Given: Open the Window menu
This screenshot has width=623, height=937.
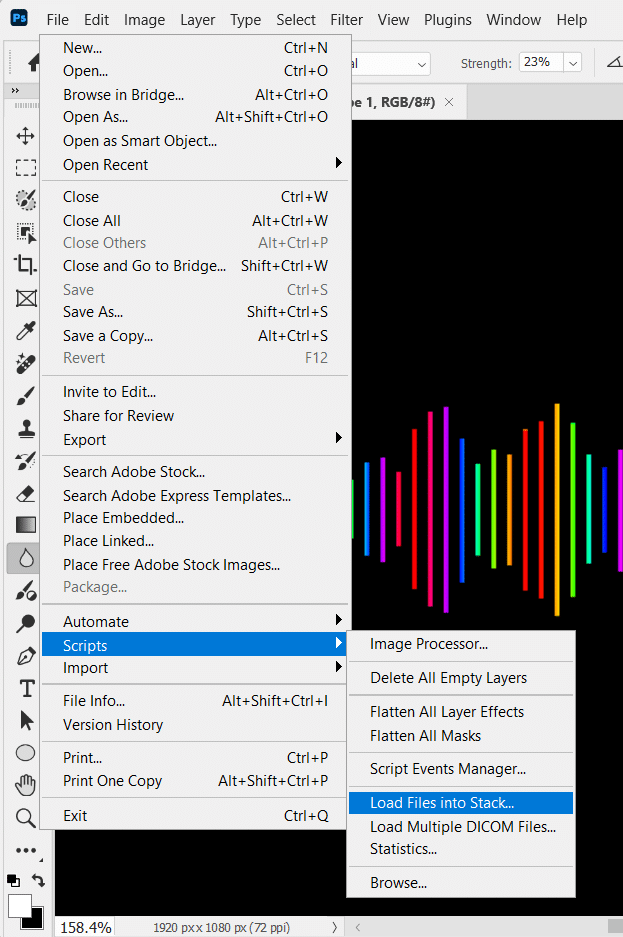Looking at the screenshot, I should (x=514, y=20).
